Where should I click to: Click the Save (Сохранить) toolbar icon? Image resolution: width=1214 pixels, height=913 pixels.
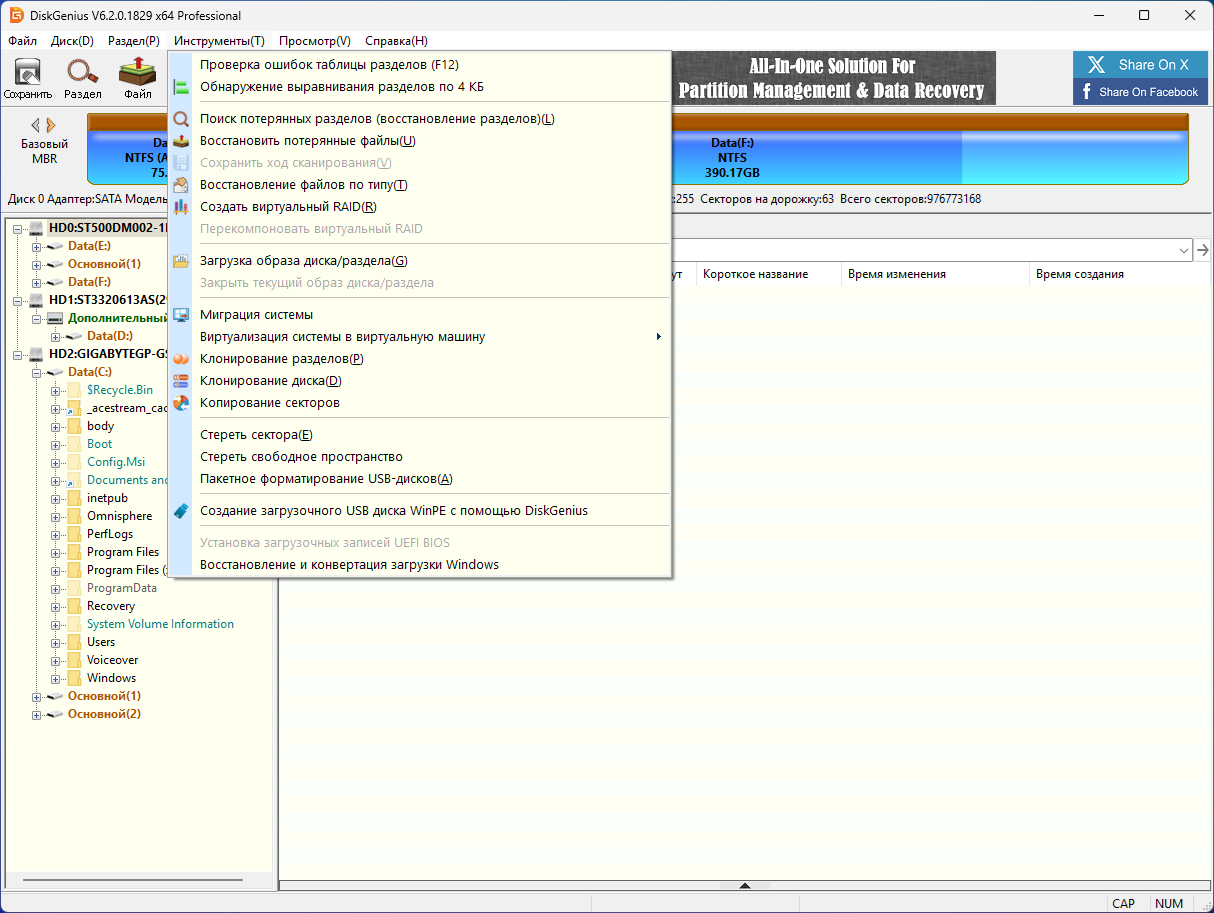point(27,72)
